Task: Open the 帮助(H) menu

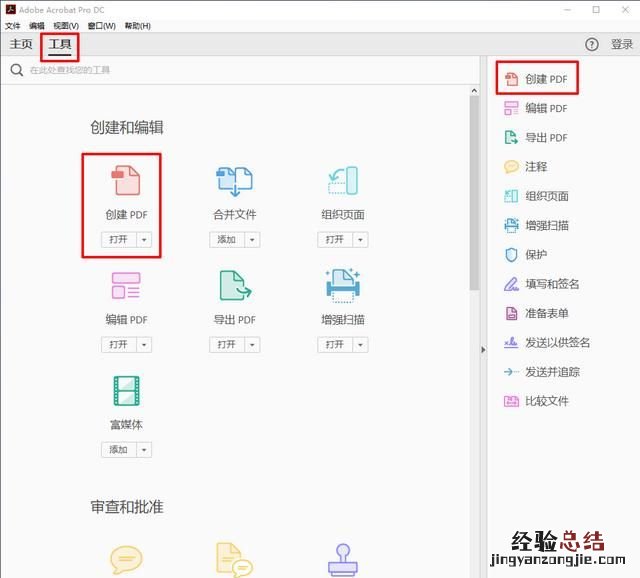Action: [x=138, y=26]
